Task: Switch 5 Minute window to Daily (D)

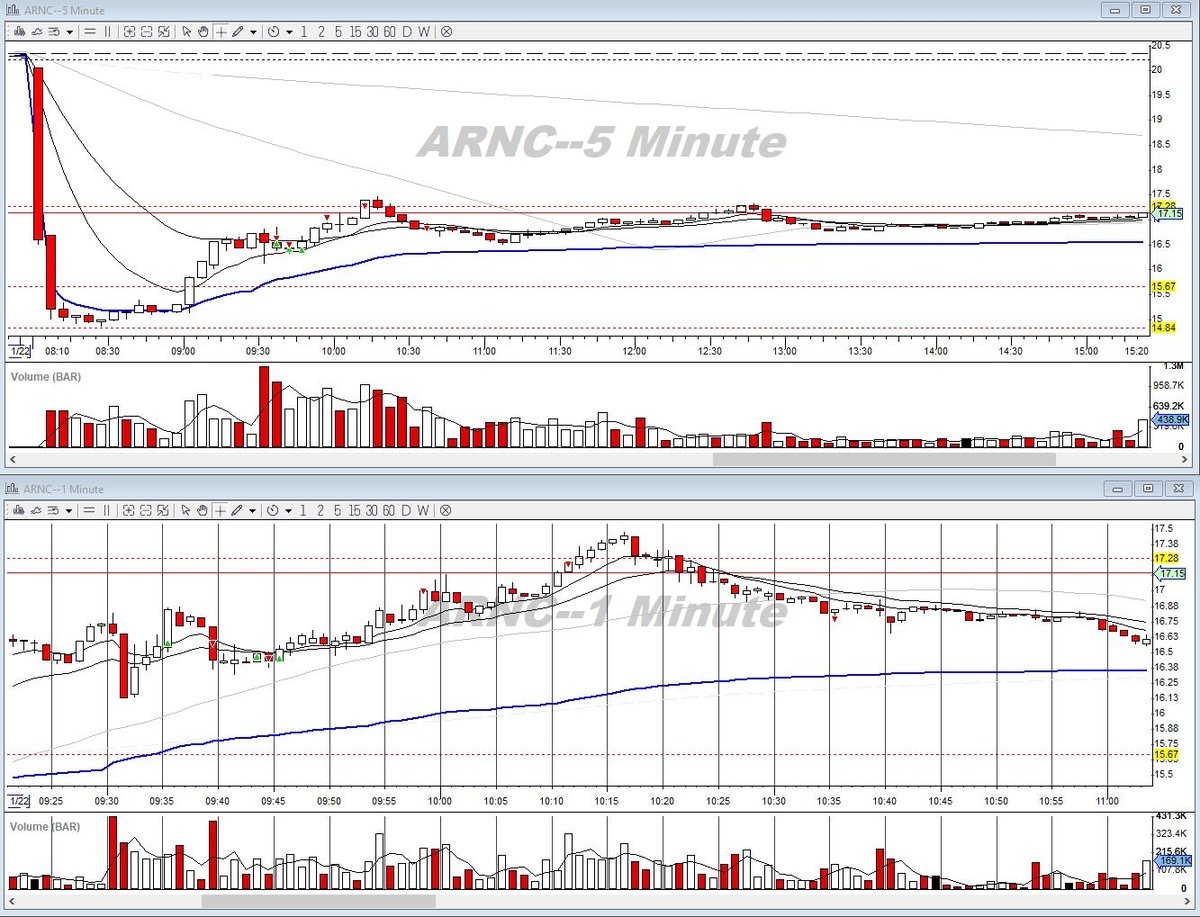Action: point(407,31)
